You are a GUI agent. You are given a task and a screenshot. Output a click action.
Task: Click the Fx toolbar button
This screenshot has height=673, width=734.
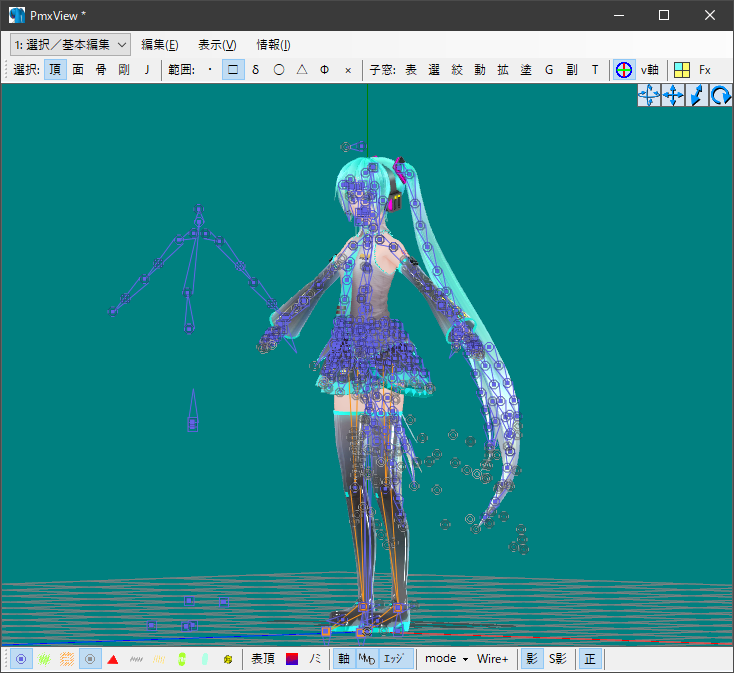[705, 70]
